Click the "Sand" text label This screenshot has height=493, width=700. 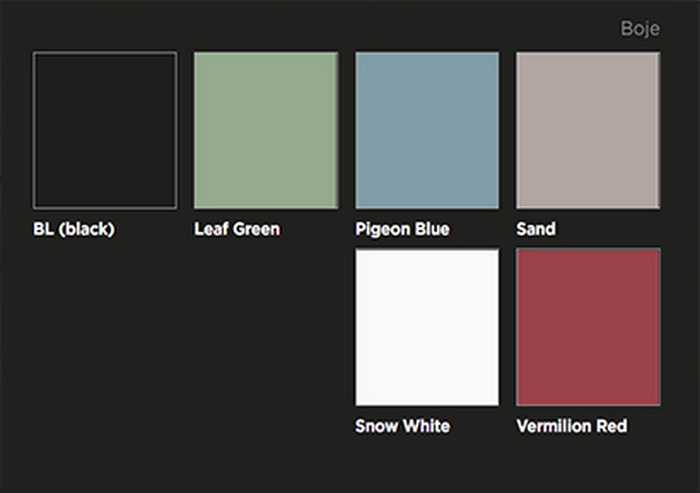tap(536, 229)
